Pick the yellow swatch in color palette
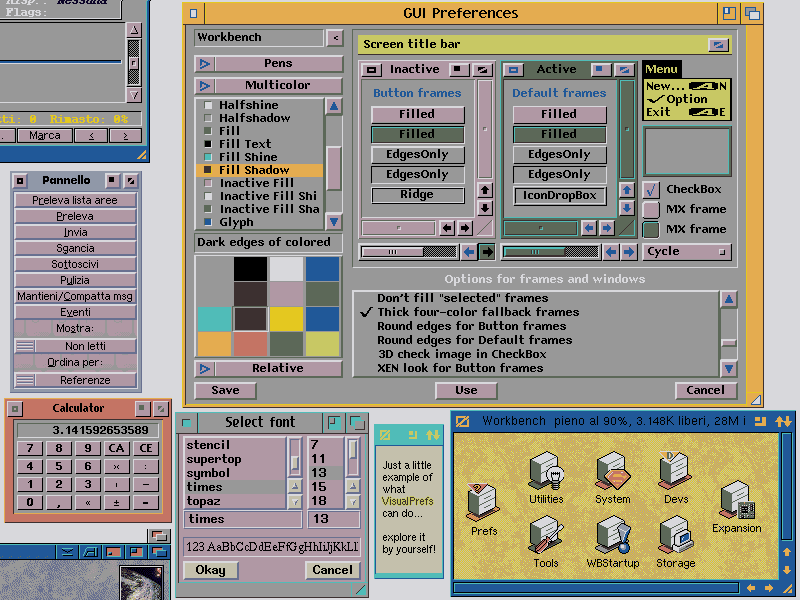800x600 pixels. pos(286,318)
